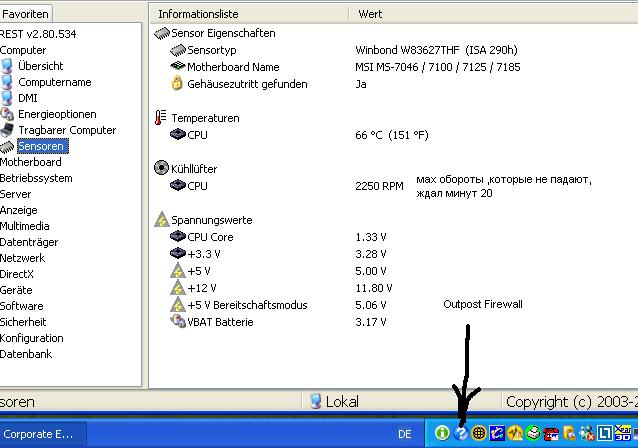The height and width of the screenshot is (448, 638).
Task: Select the Server tree node
Action: [x=15, y=194]
